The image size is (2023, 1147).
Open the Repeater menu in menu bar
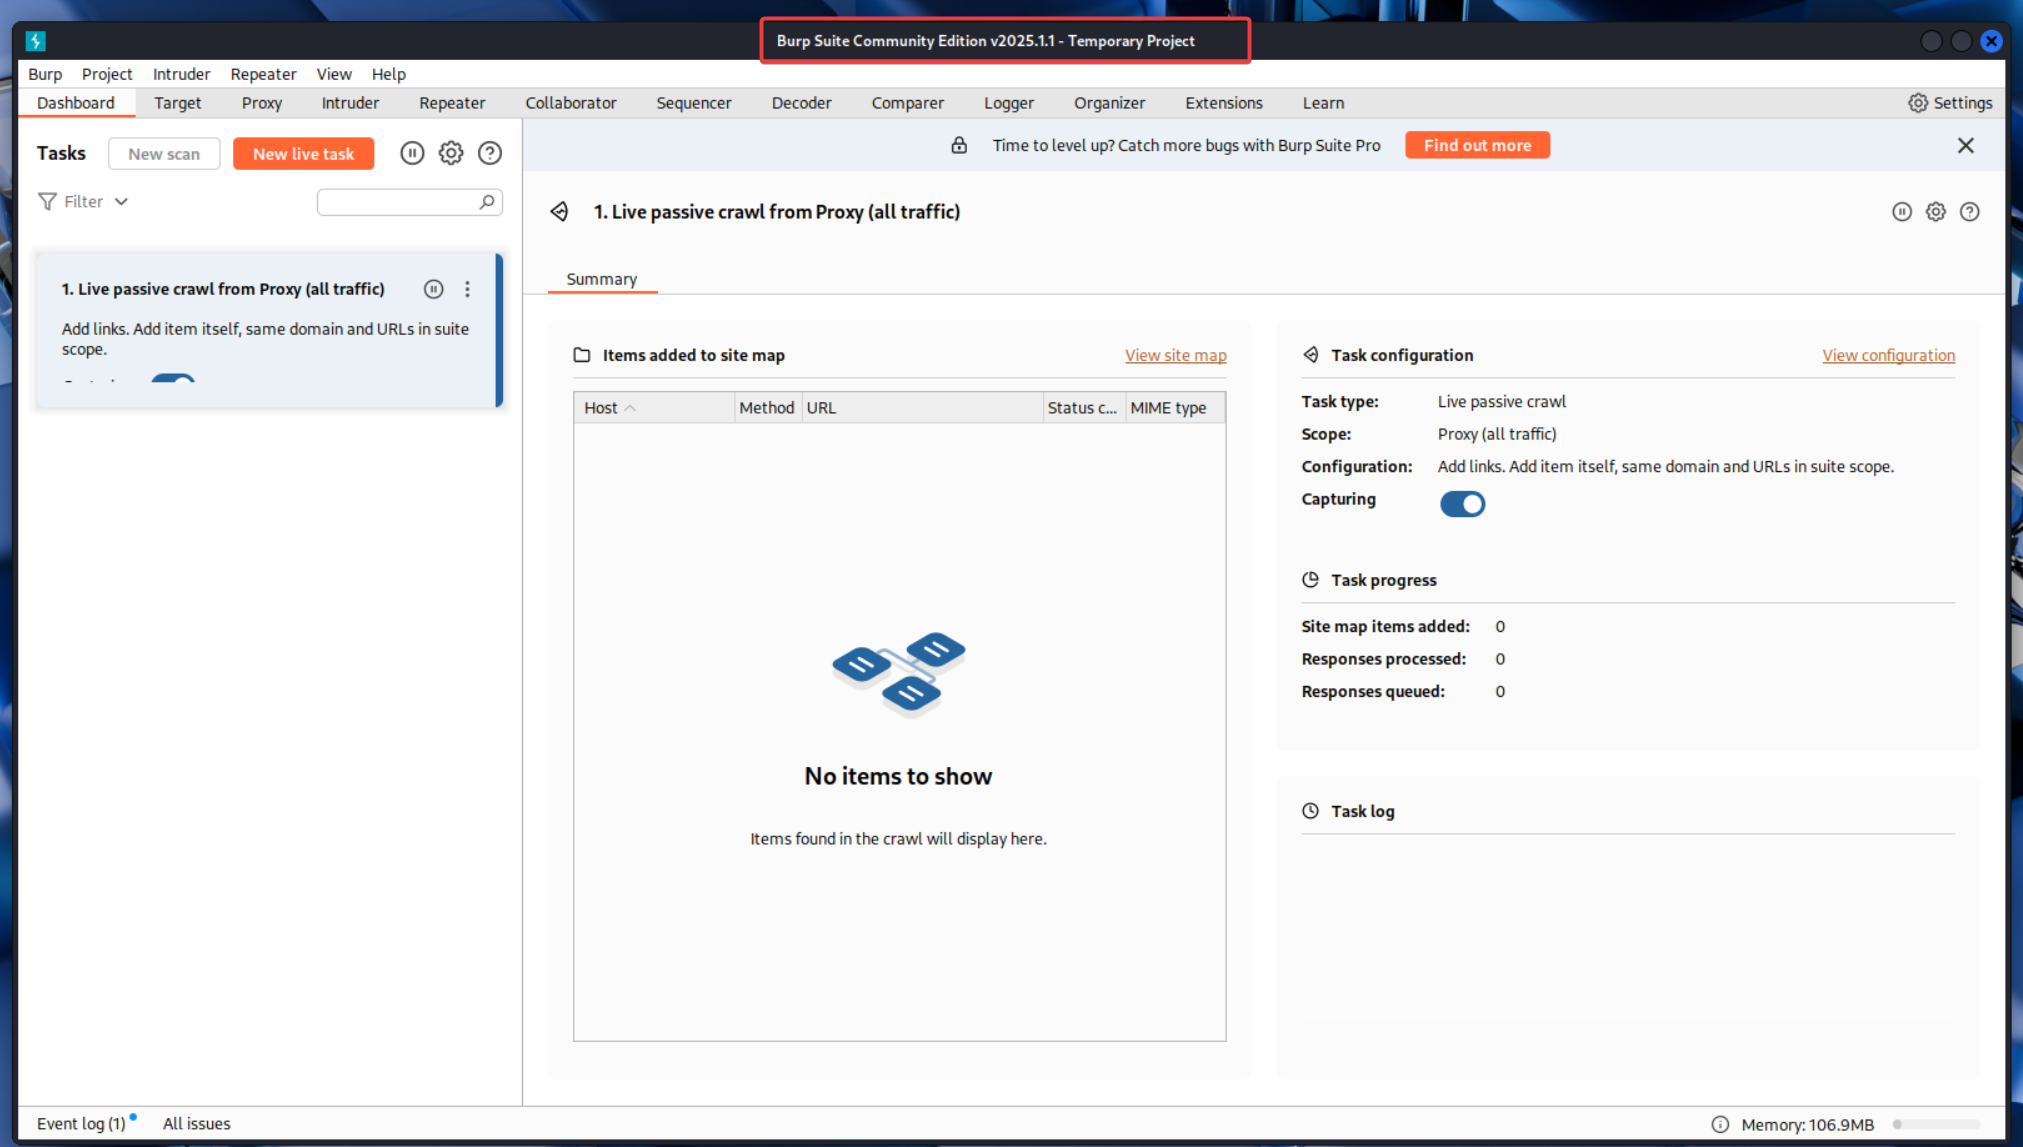coord(263,74)
